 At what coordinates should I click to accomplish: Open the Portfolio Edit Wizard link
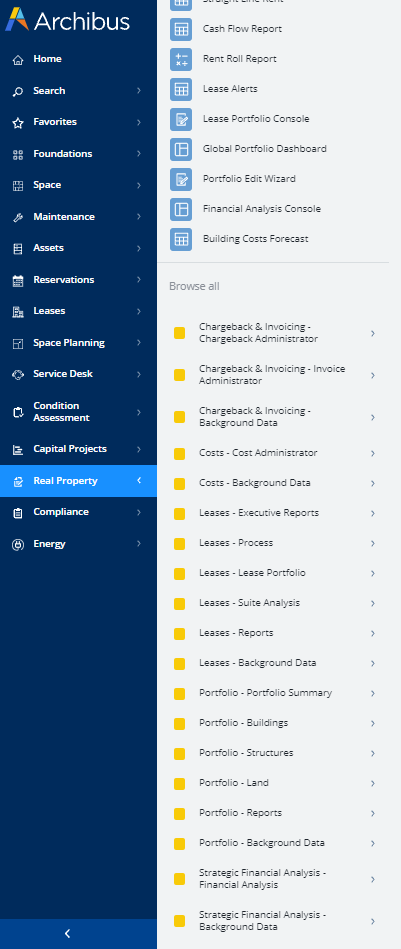coord(249,179)
